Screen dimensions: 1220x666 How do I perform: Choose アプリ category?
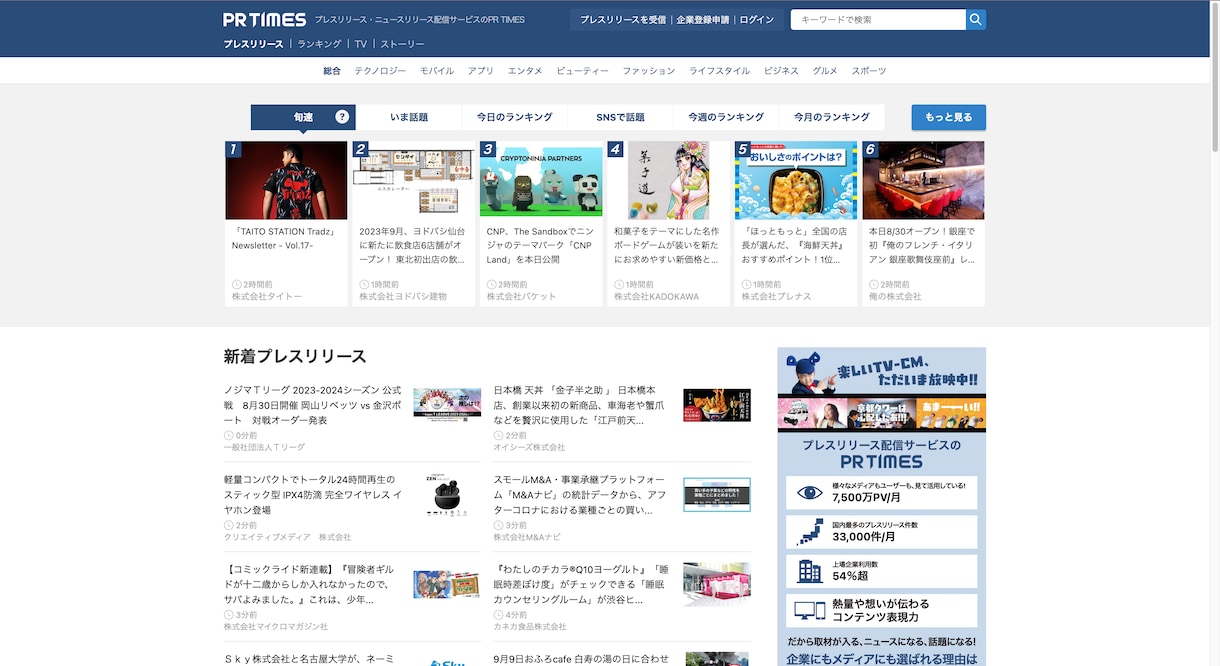point(481,71)
